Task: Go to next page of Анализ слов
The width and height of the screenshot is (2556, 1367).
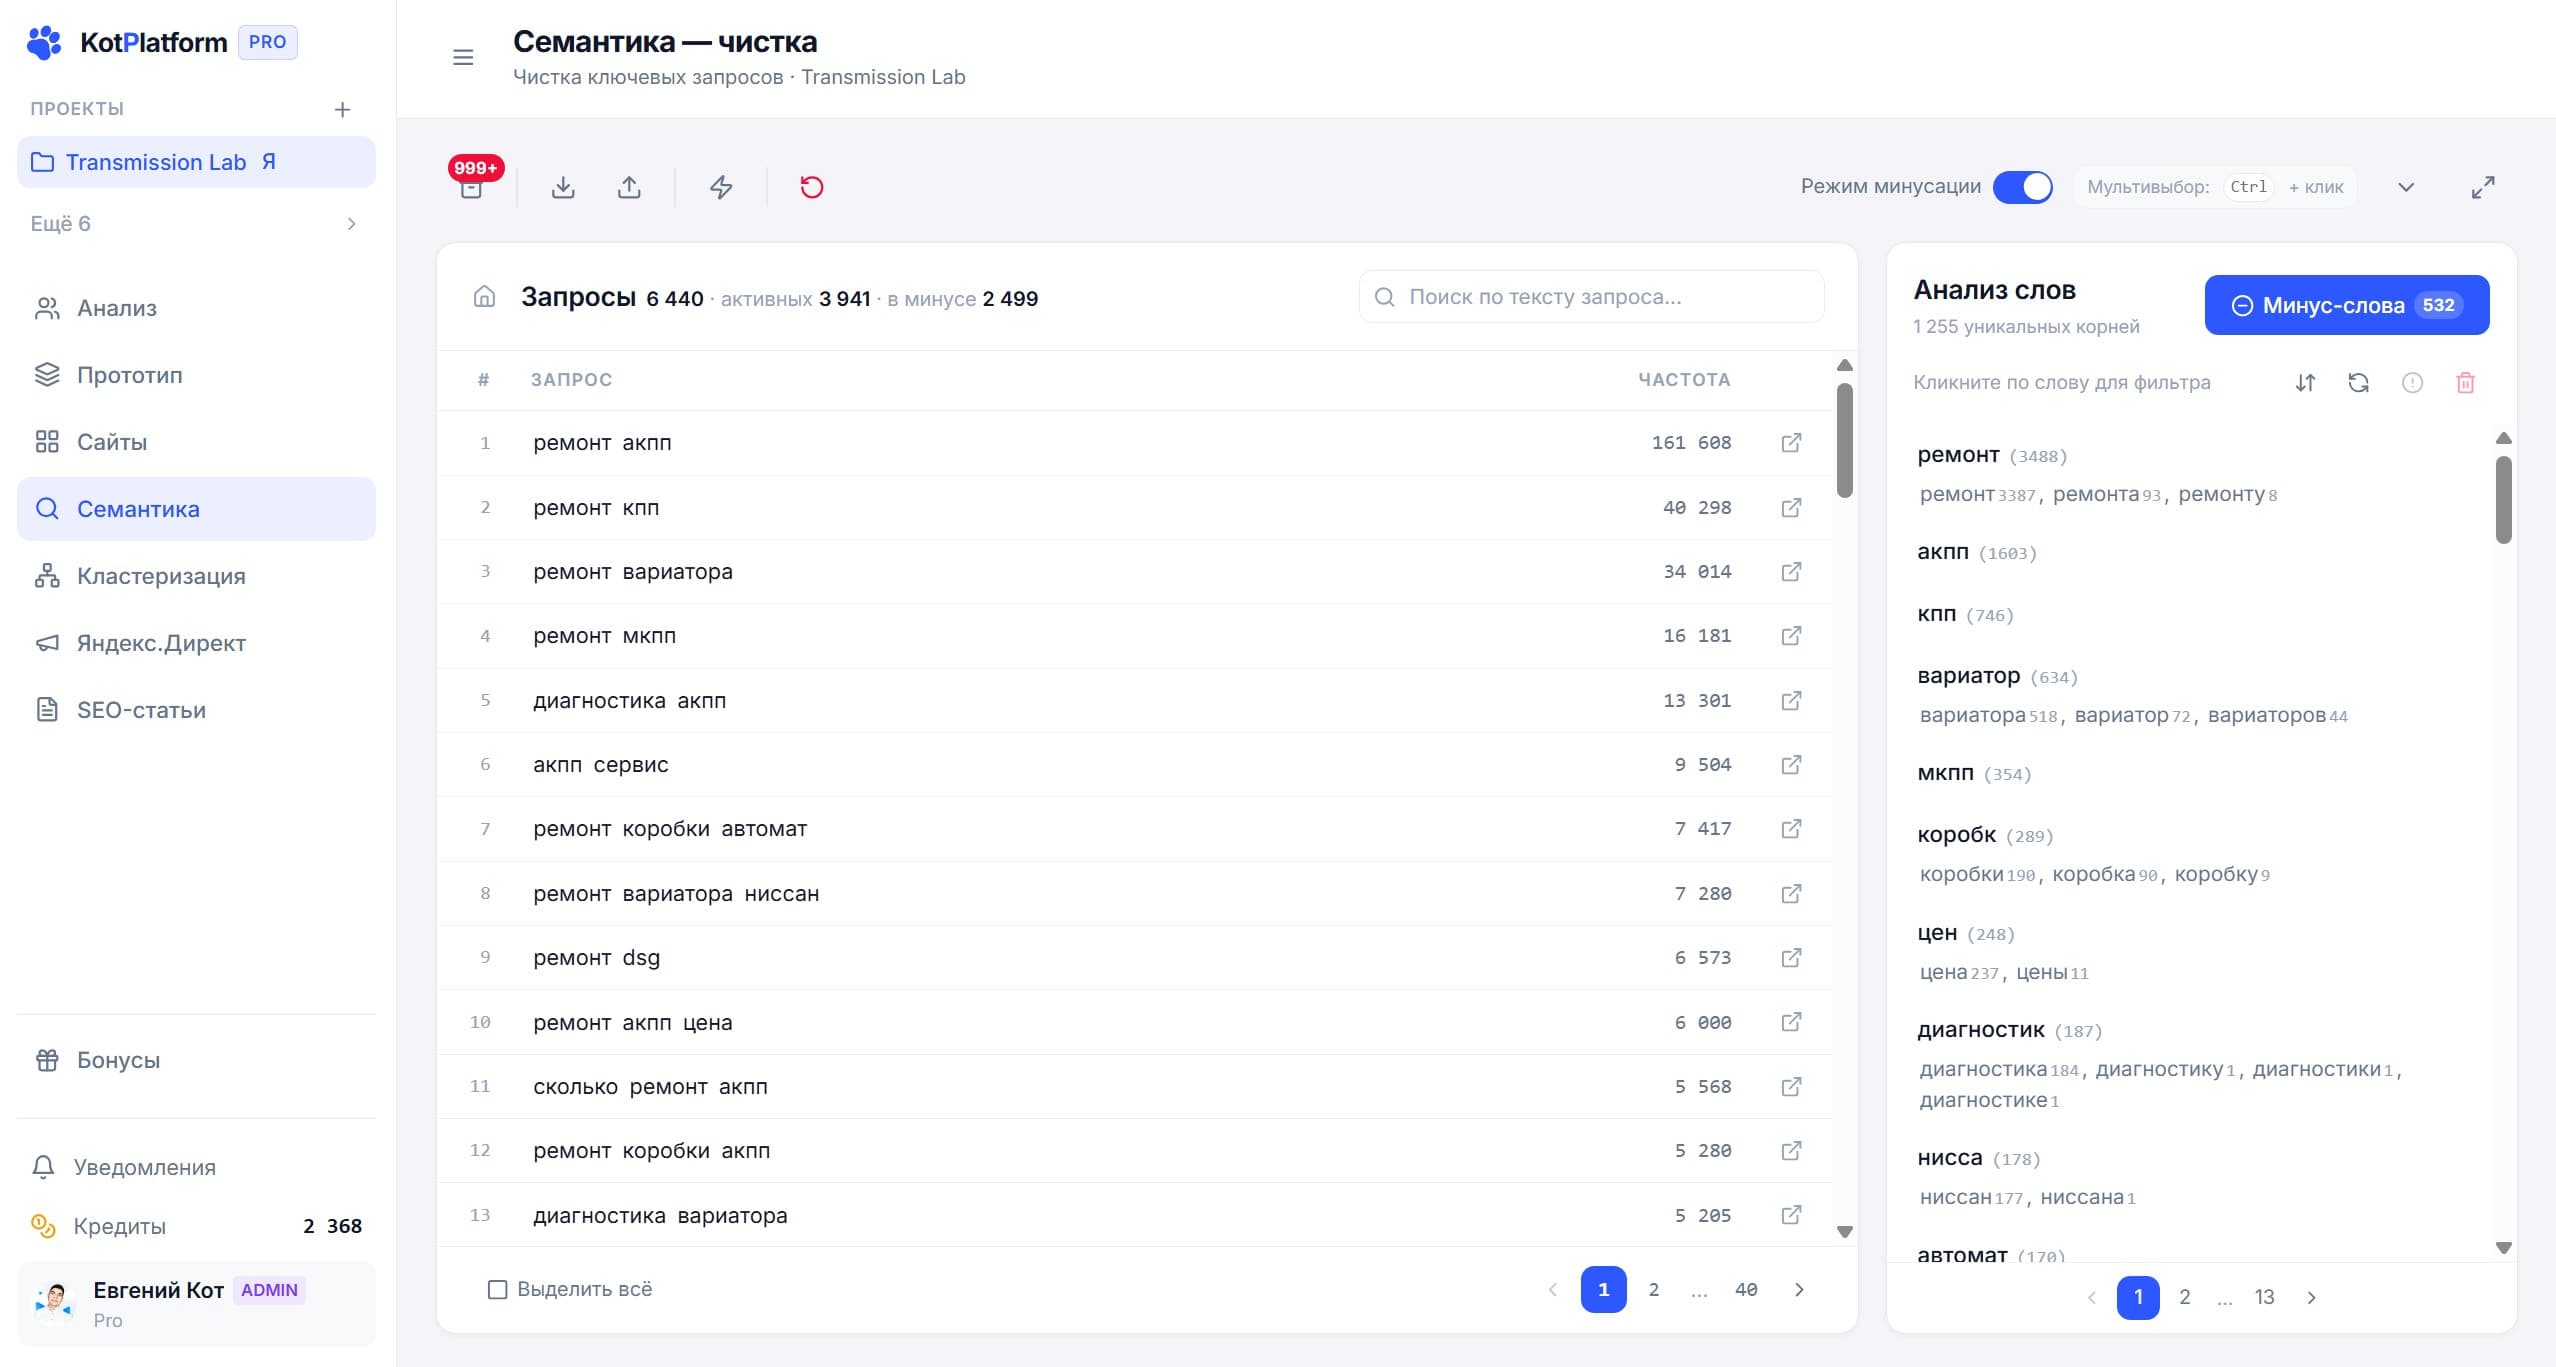Action: (x=2311, y=1298)
